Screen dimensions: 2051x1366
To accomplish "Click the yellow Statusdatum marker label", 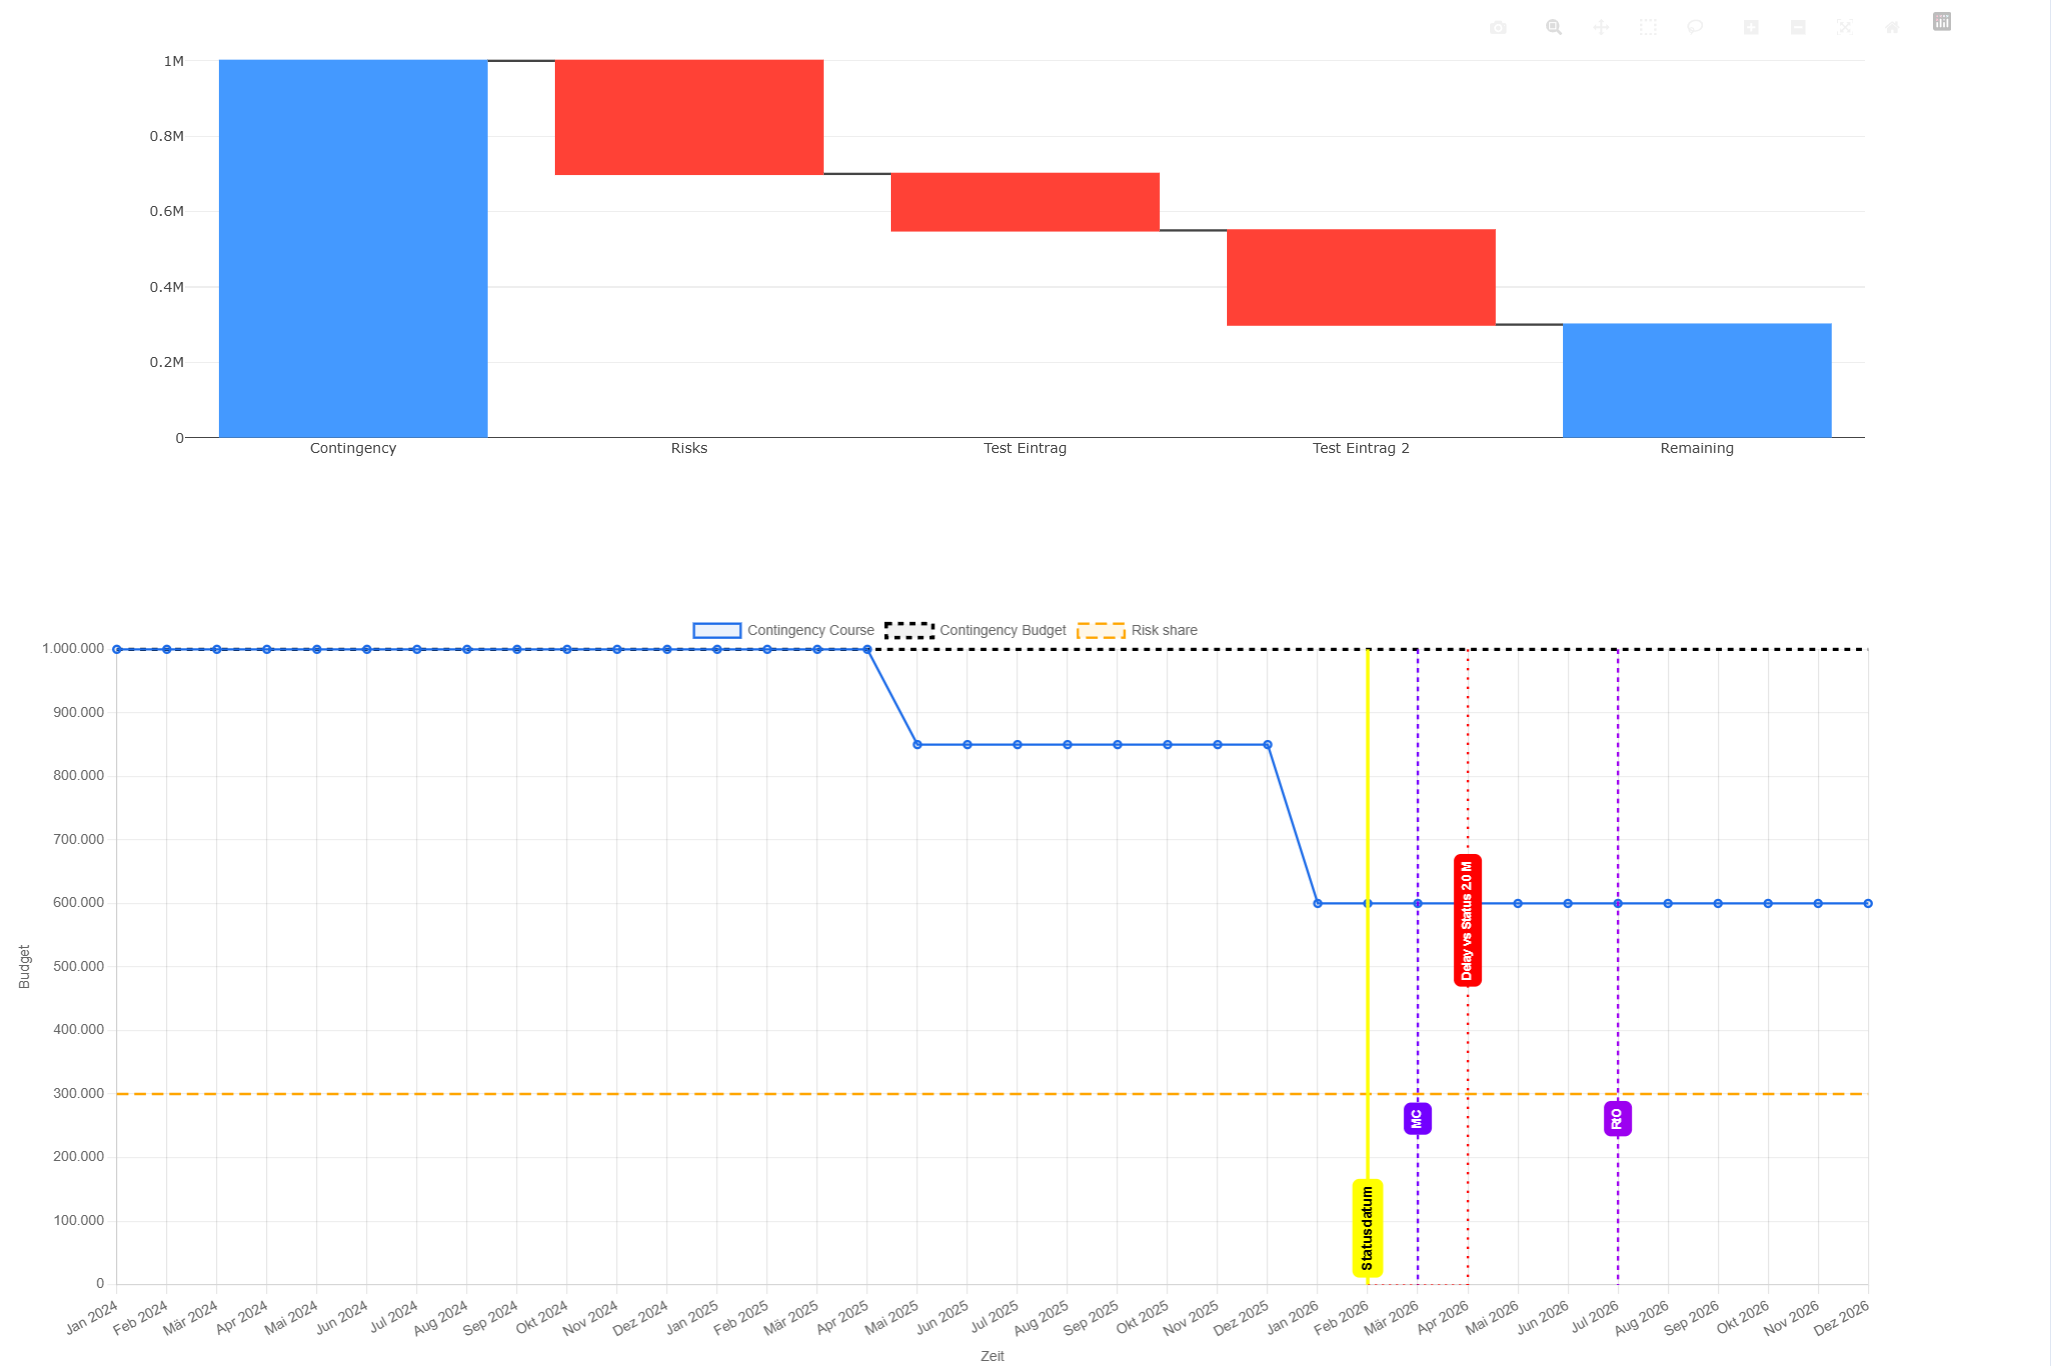I will point(1367,1228).
